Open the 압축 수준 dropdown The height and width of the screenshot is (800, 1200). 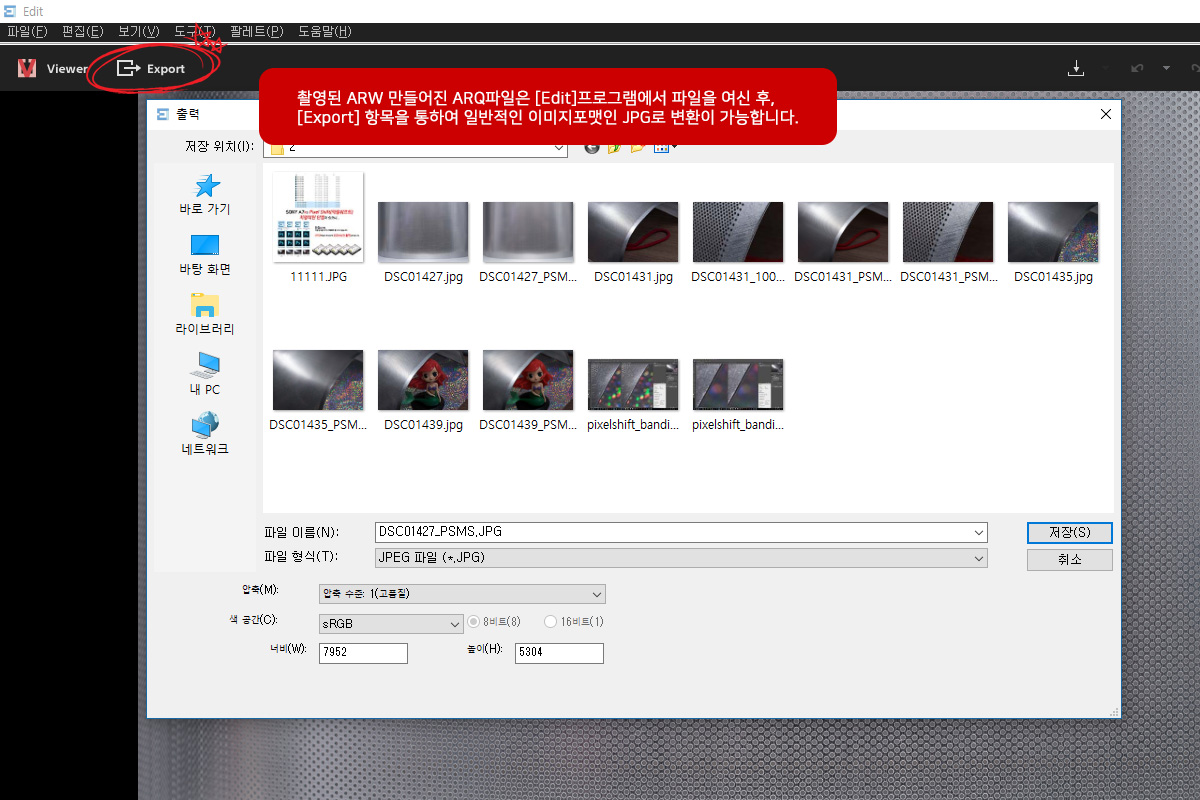click(x=461, y=594)
